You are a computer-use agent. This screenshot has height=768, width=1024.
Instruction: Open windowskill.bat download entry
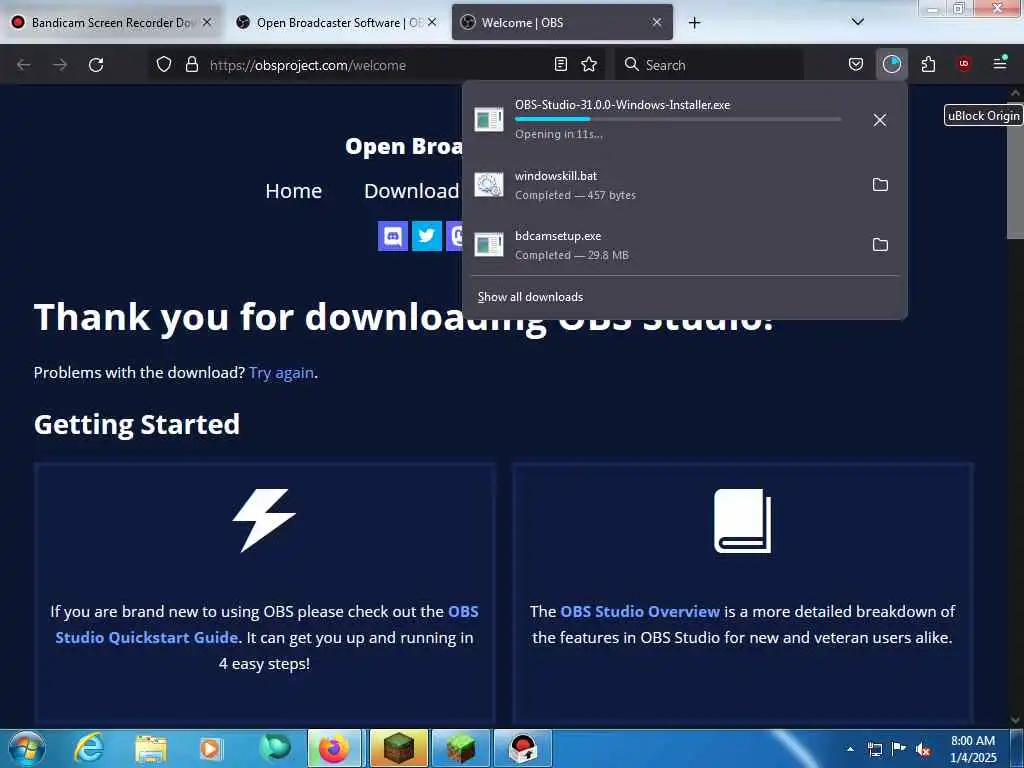(664, 185)
